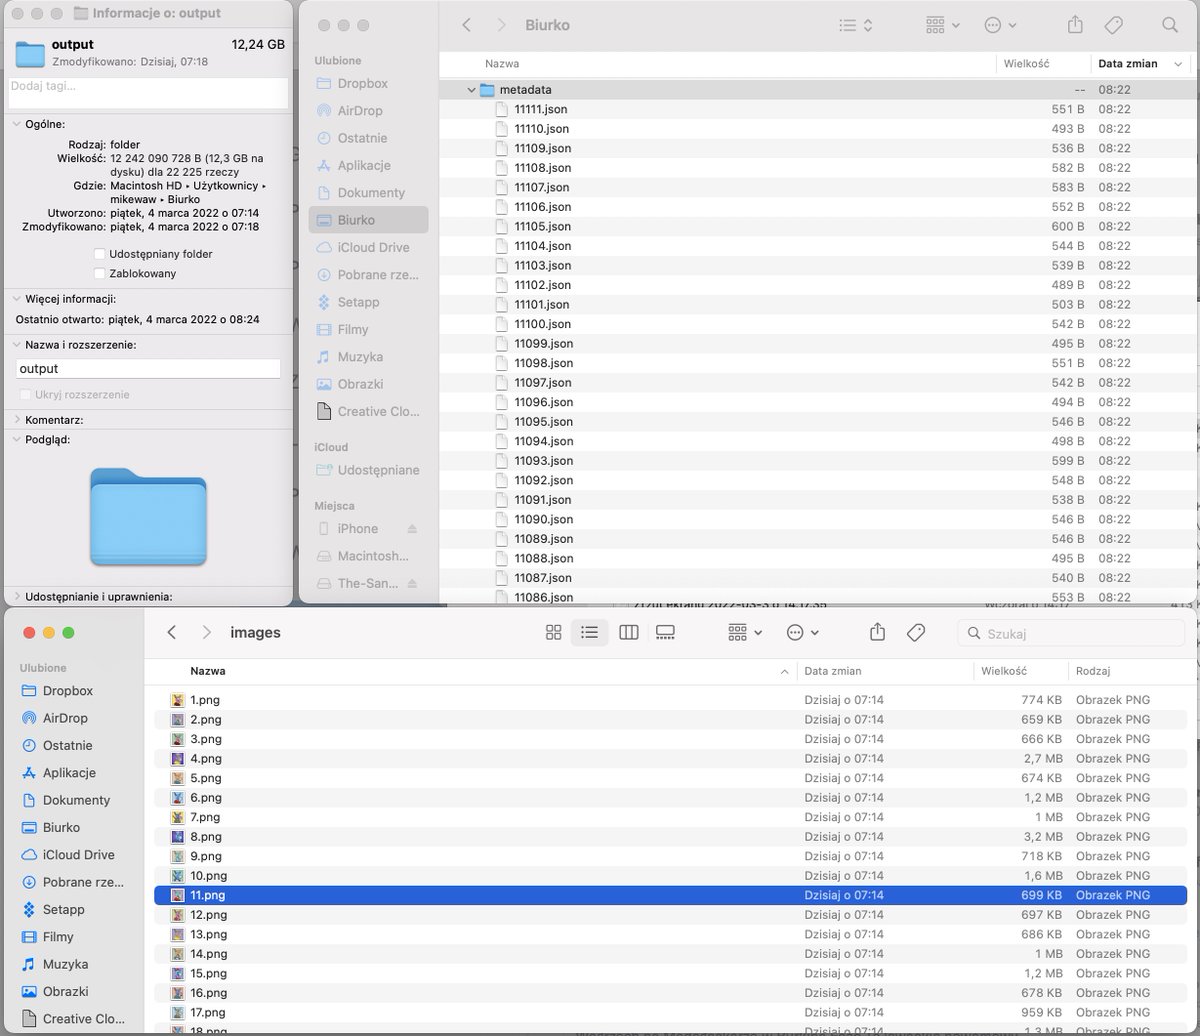Collapse the Podgląd section
Image resolution: width=1200 pixels, height=1036 pixels.
click(16, 439)
